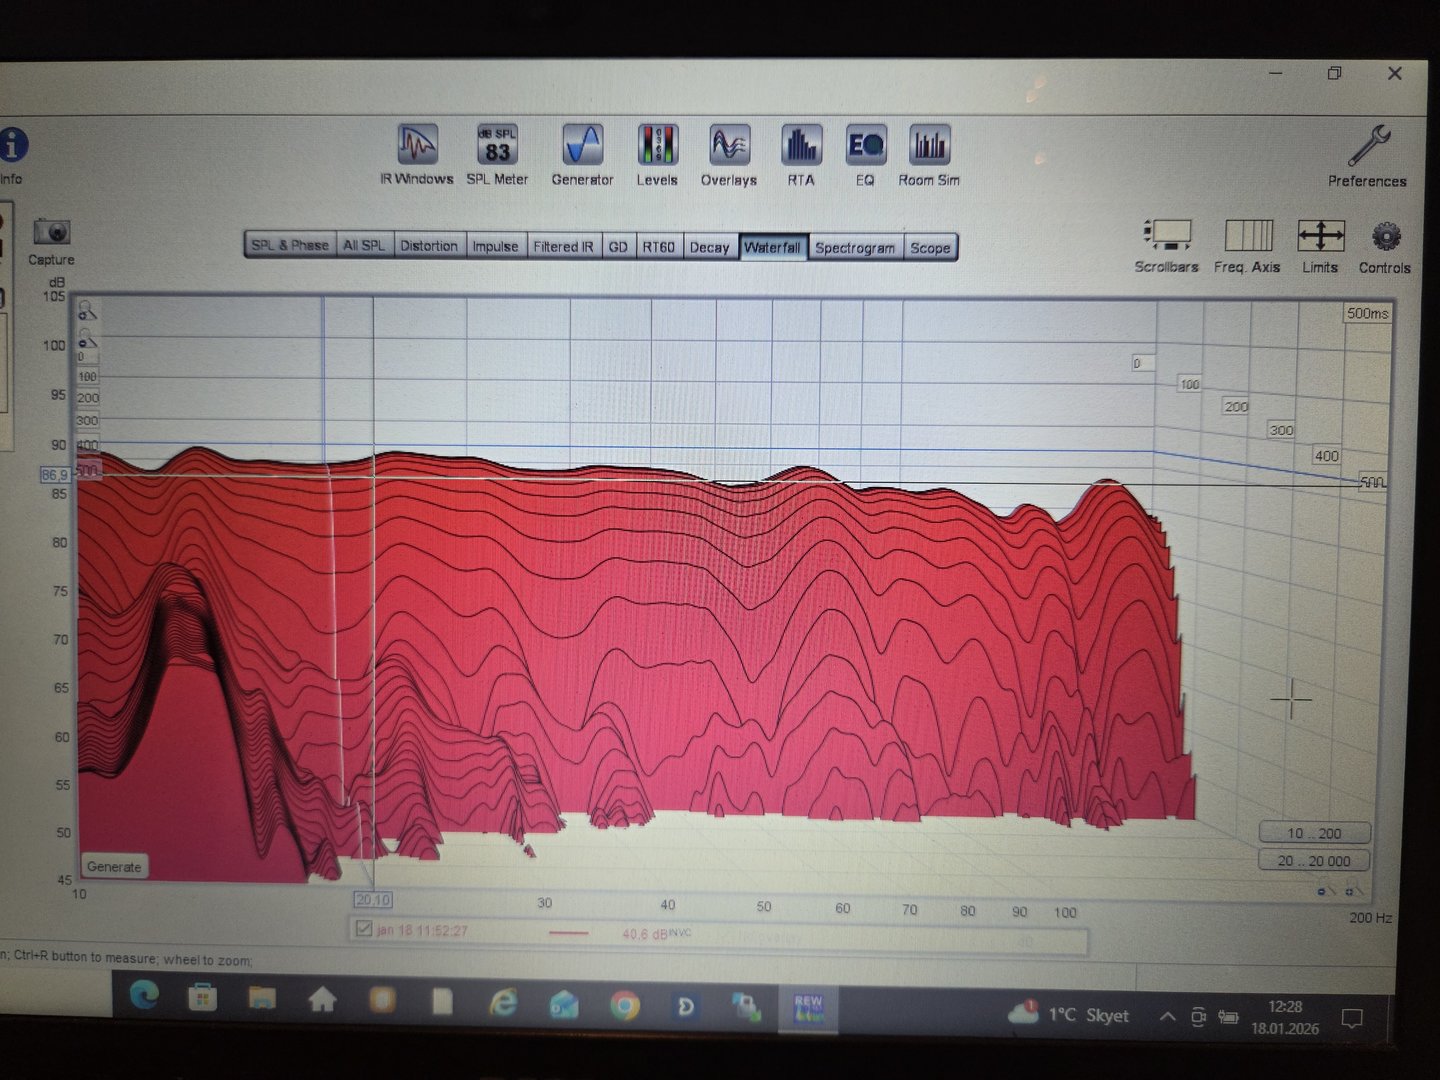Open File Explorer from the taskbar
Screen dimensions: 1440x1080
click(262, 998)
